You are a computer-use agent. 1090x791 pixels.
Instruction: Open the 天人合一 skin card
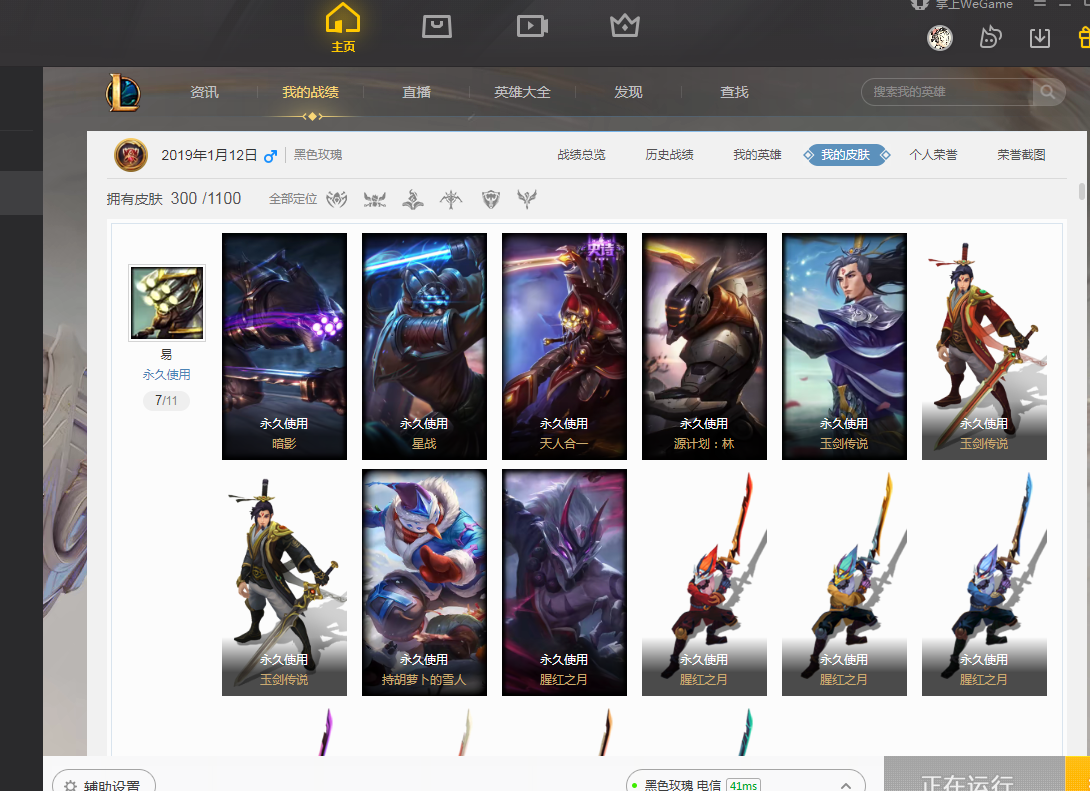click(564, 346)
